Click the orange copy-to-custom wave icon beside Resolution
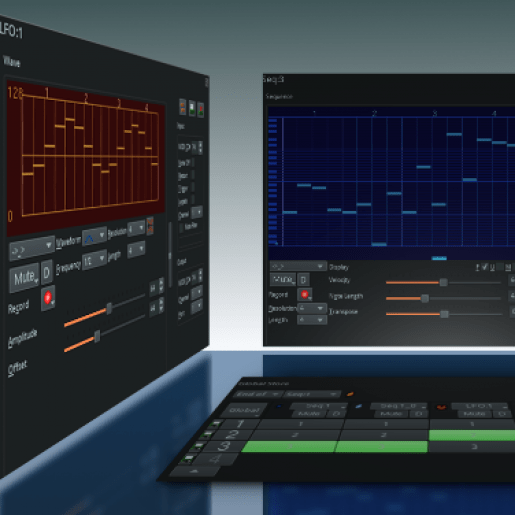515x515 pixels. pyautogui.click(x=150, y=225)
